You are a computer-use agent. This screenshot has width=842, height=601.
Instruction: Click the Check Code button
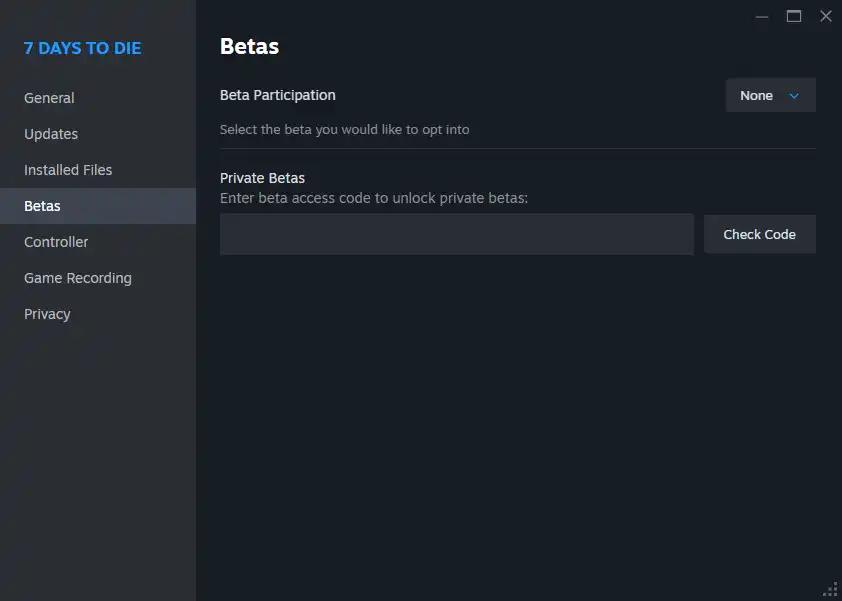(x=759, y=234)
